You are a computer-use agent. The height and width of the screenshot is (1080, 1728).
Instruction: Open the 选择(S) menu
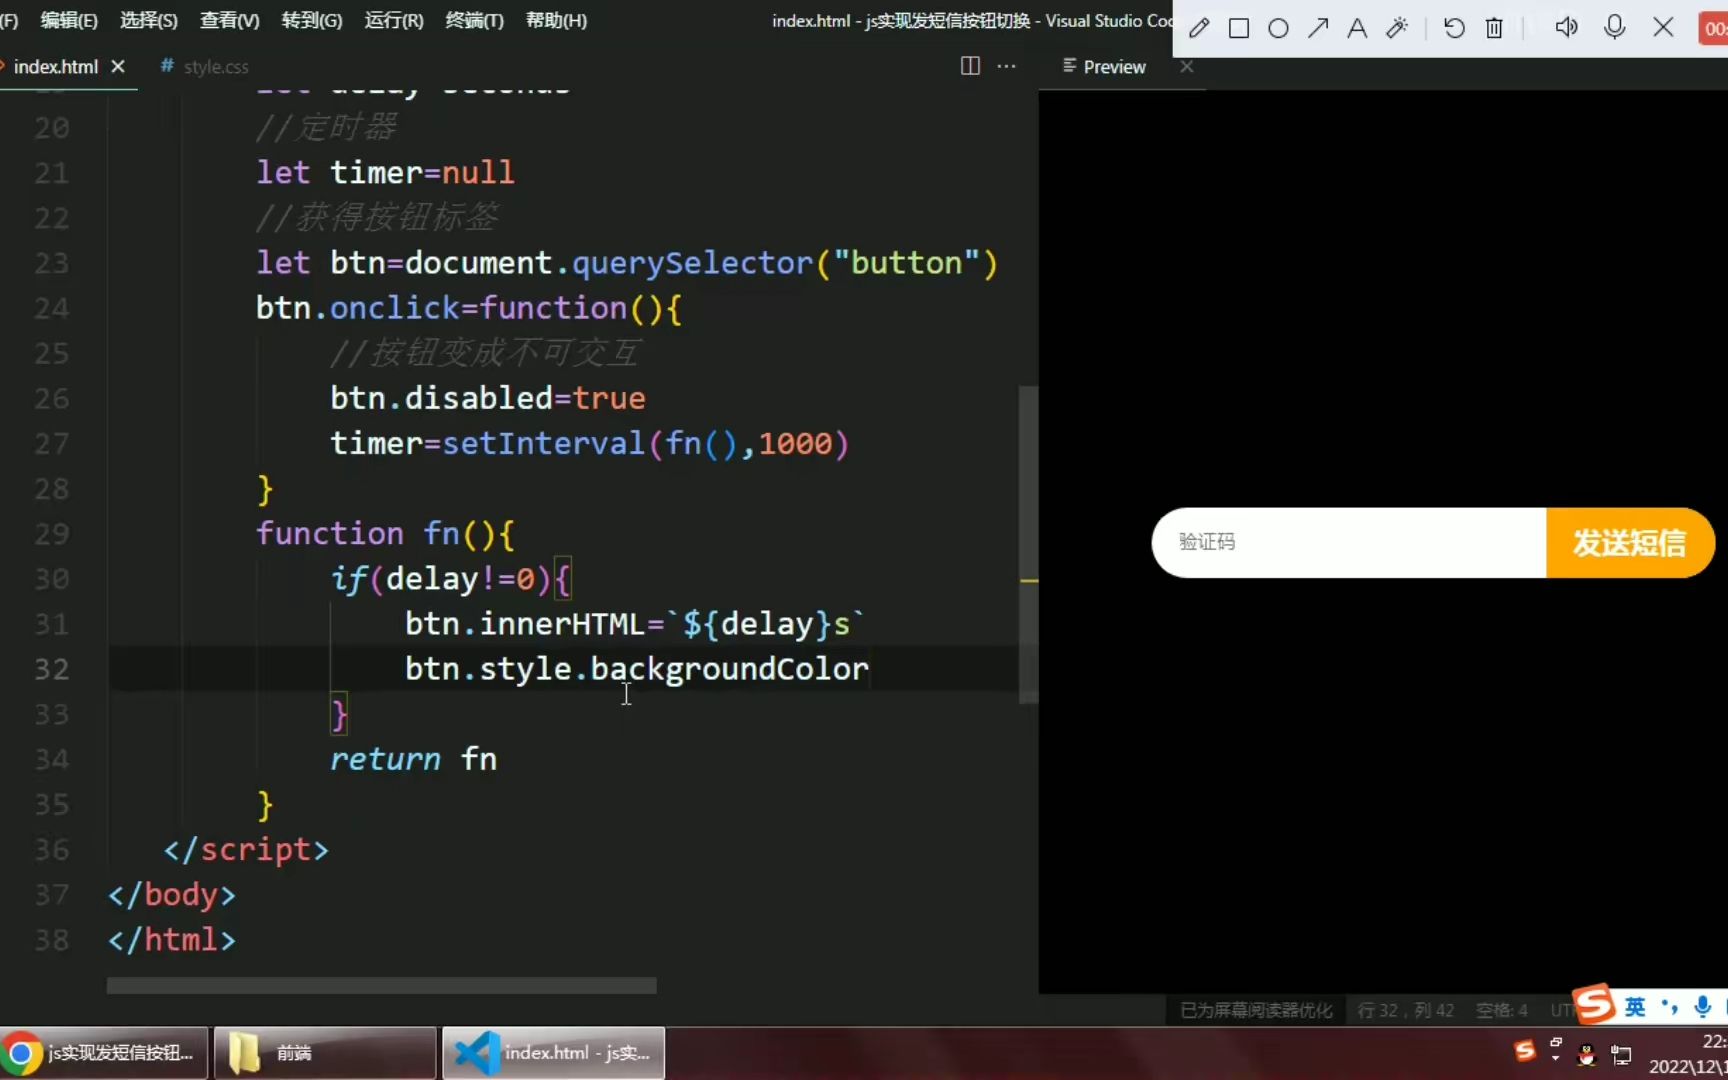tap(149, 20)
